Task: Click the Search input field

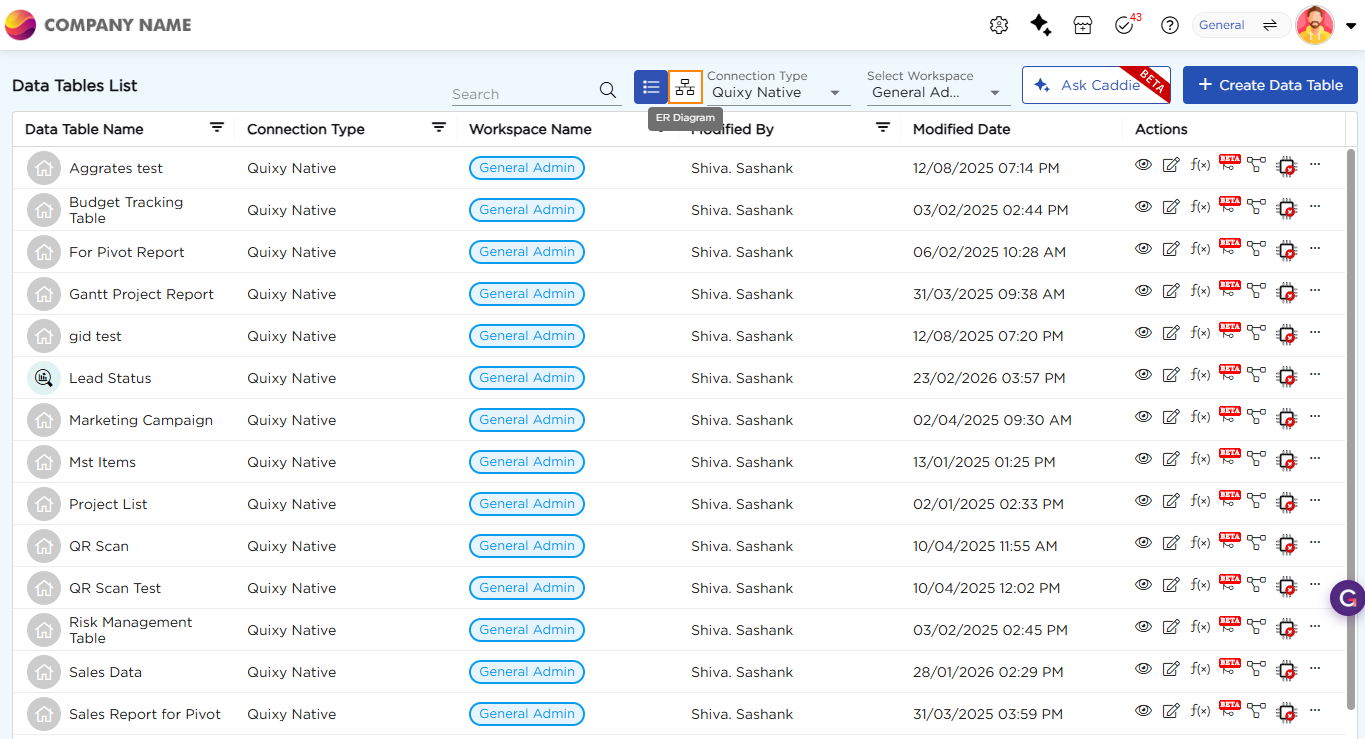Action: 523,93
